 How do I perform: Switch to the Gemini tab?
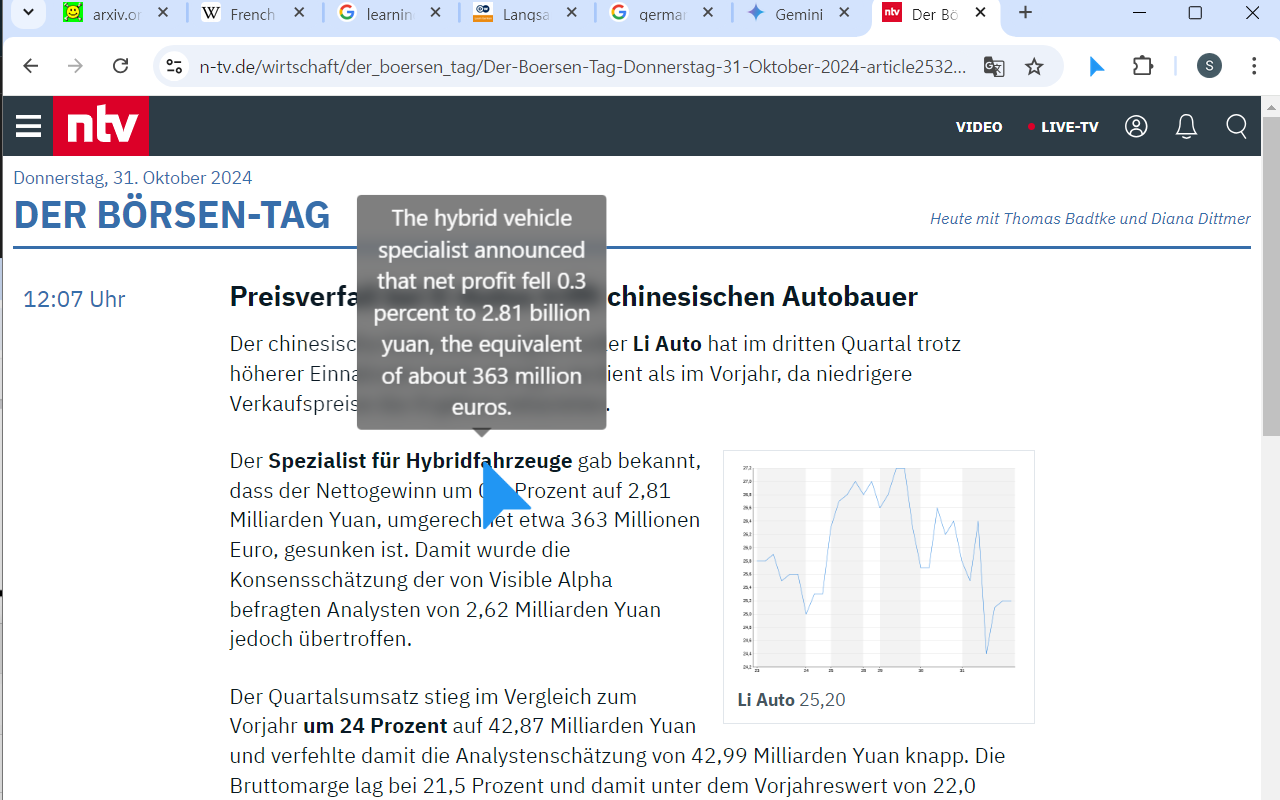[797, 14]
